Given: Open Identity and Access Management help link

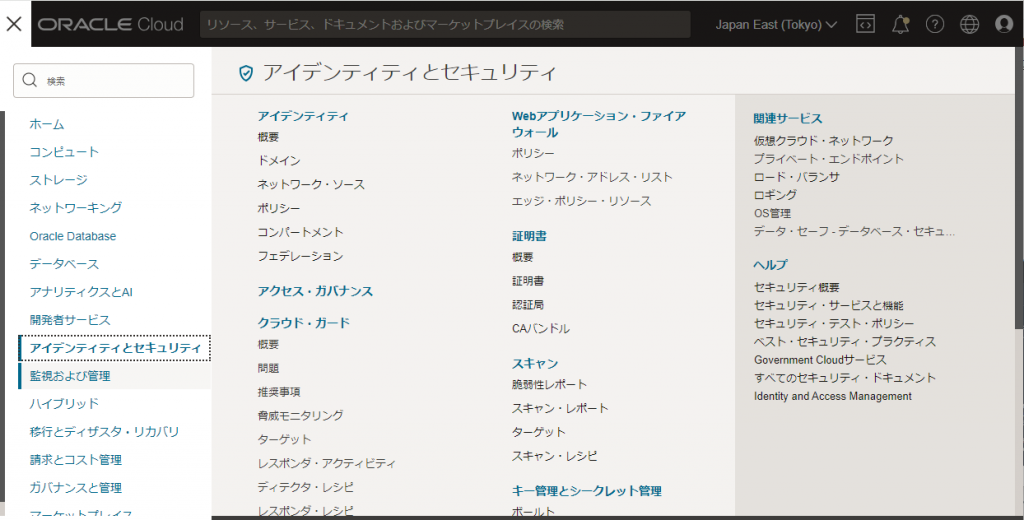Looking at the screenshot, I should (x=833, y=397).
